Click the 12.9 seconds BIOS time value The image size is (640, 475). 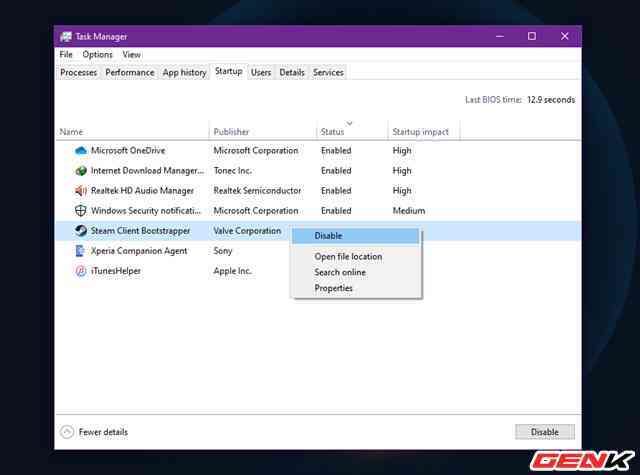[x=551, y=100]
